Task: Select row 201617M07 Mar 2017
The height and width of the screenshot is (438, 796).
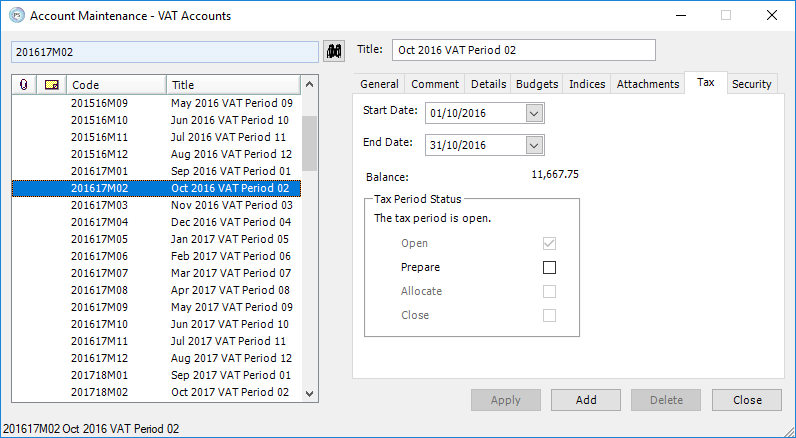Action: (156, 274)
